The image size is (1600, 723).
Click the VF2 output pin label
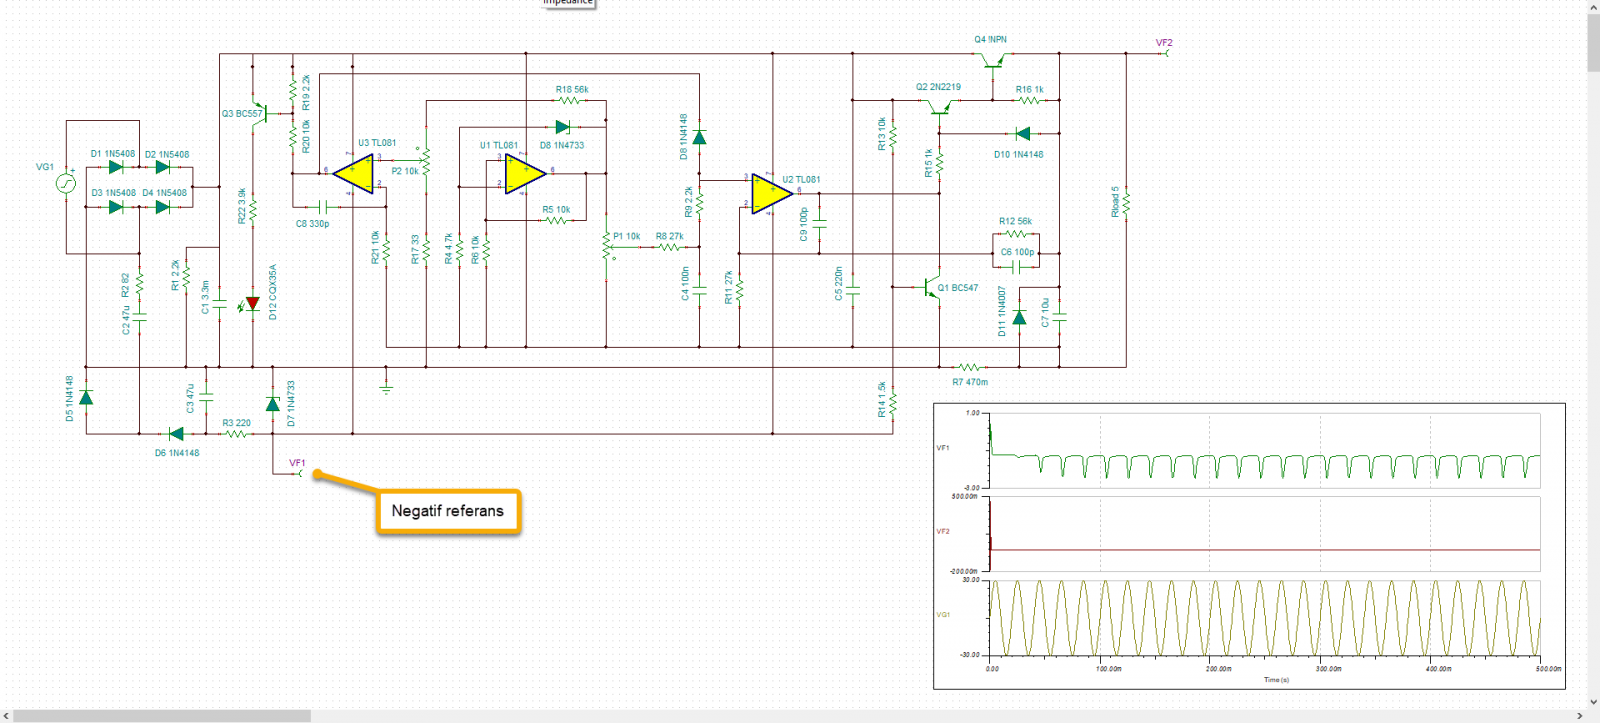[1164, 43]
